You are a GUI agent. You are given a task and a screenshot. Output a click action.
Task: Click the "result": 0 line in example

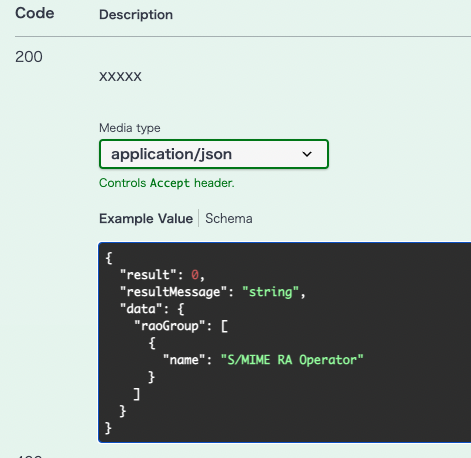(x=162, y=275)
